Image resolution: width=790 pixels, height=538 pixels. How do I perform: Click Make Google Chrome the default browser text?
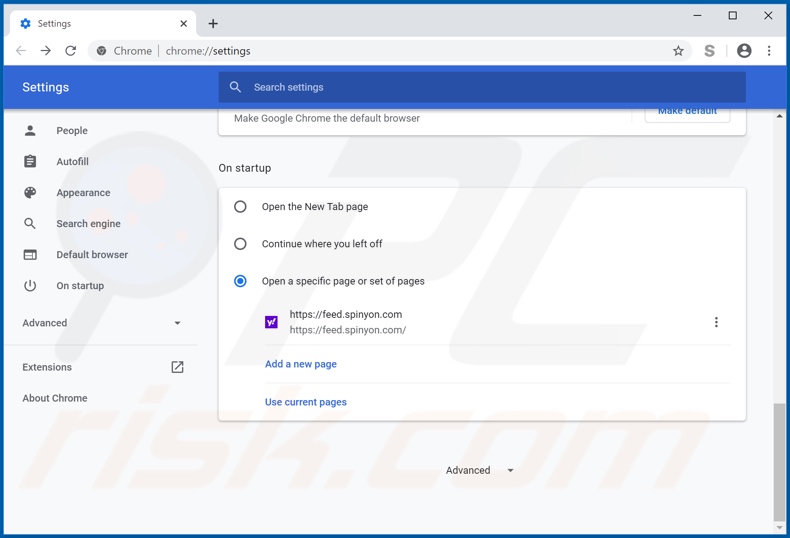click(x=326, y=118)
